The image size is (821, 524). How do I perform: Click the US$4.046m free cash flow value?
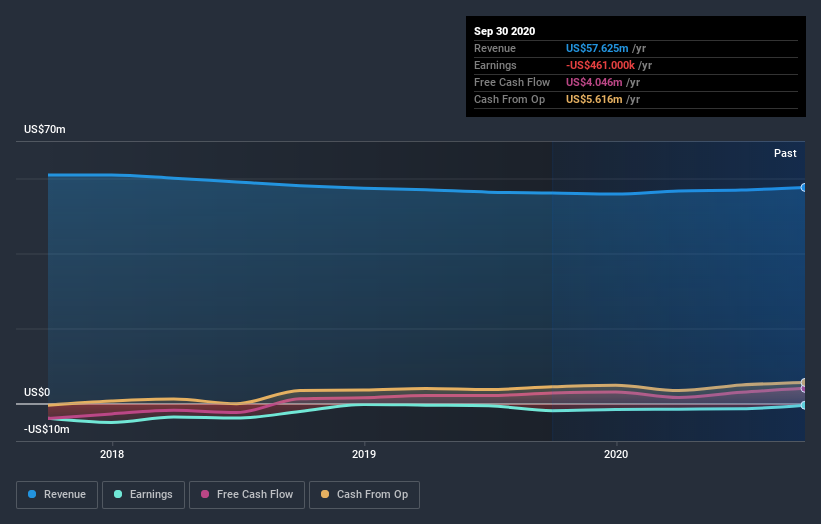[594, 82]
